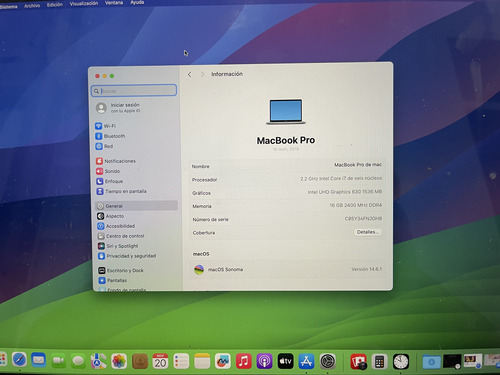
Task: Go back with the left chevron button
Action: 189,74
